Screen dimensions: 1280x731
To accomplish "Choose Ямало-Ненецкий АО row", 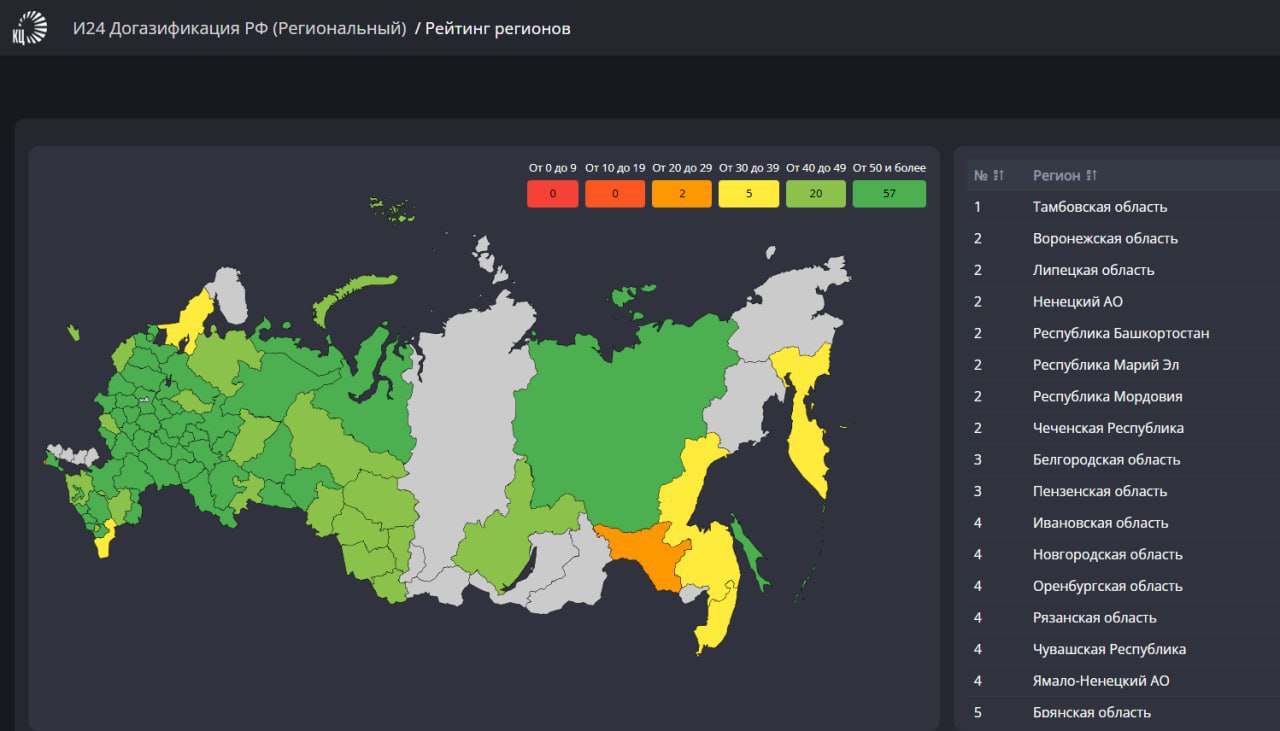I will (1100, 681).
